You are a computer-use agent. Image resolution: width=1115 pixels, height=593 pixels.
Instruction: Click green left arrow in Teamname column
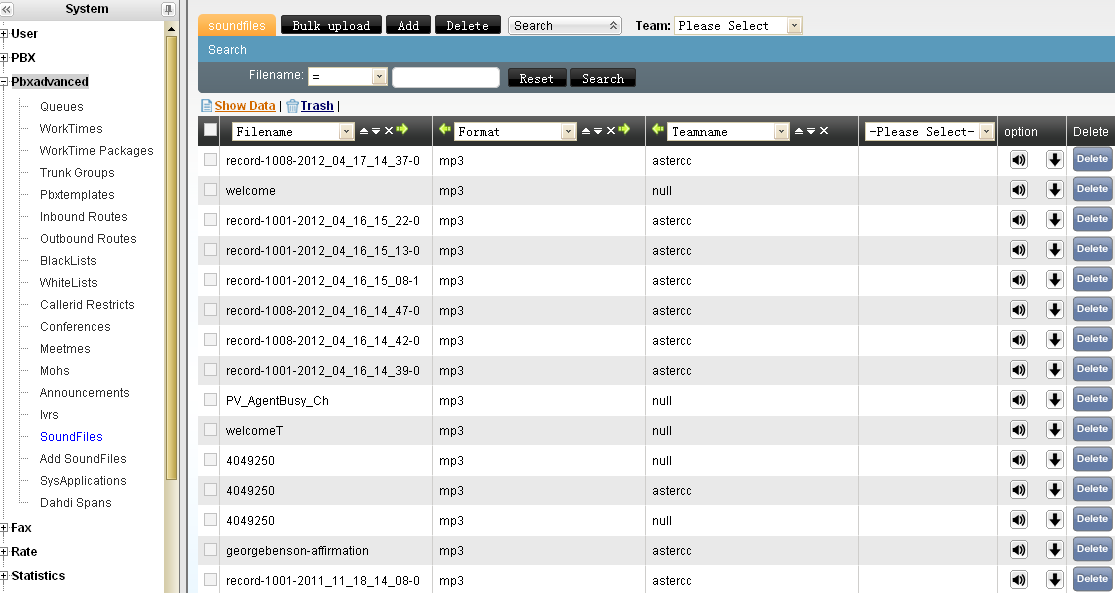point(658,130)
